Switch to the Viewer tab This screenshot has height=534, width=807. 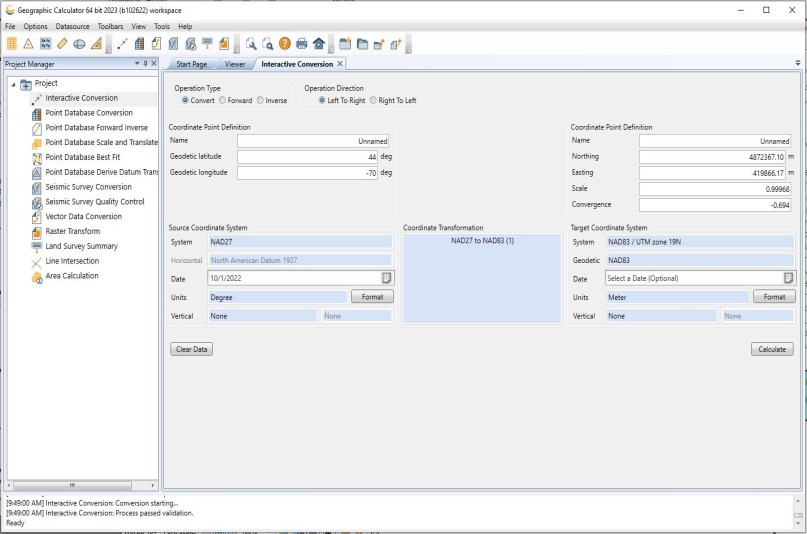tap(235, 64)
